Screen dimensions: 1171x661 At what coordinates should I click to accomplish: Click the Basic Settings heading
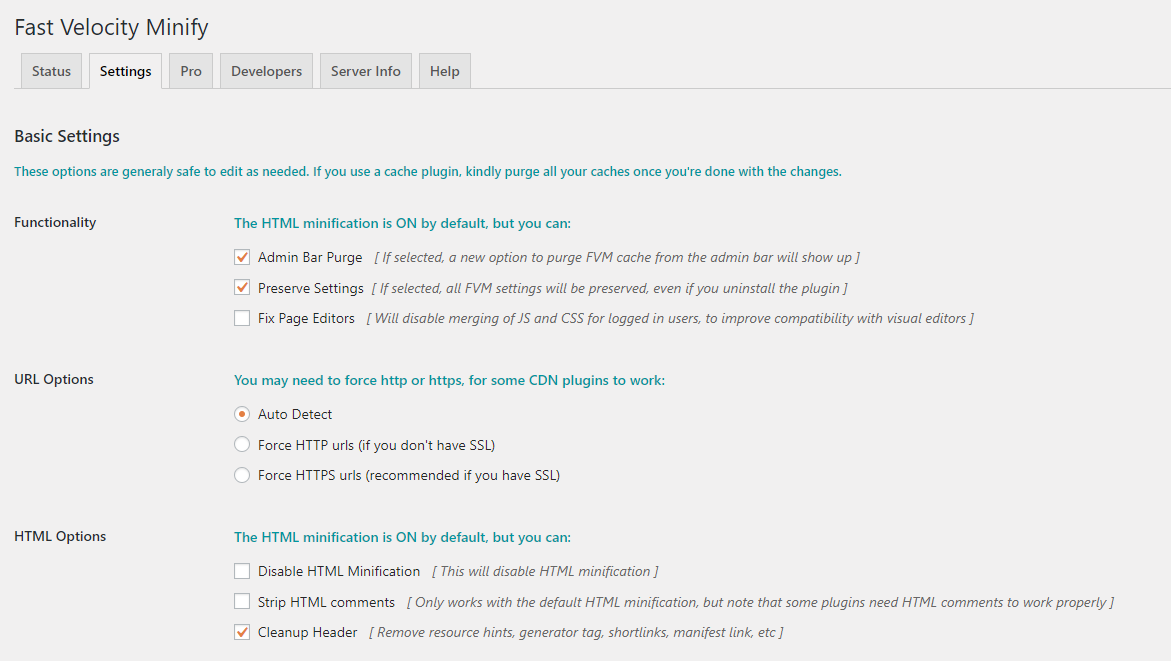(67, 136)
